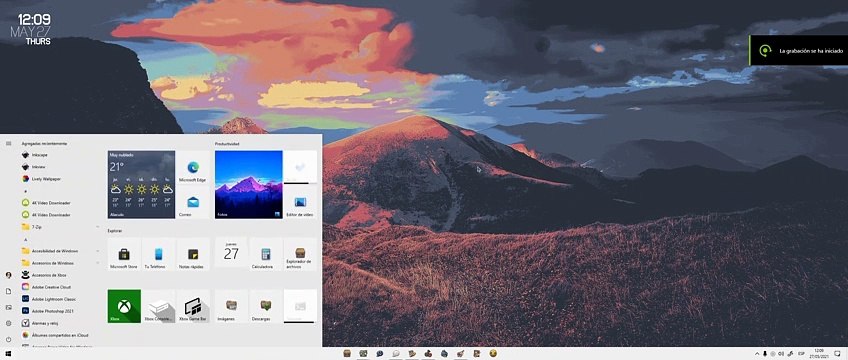Image resolution: width=848 pixels, height=360 pixels.
Task: Open the Imágenes folder tile
Action: [231, 306]
